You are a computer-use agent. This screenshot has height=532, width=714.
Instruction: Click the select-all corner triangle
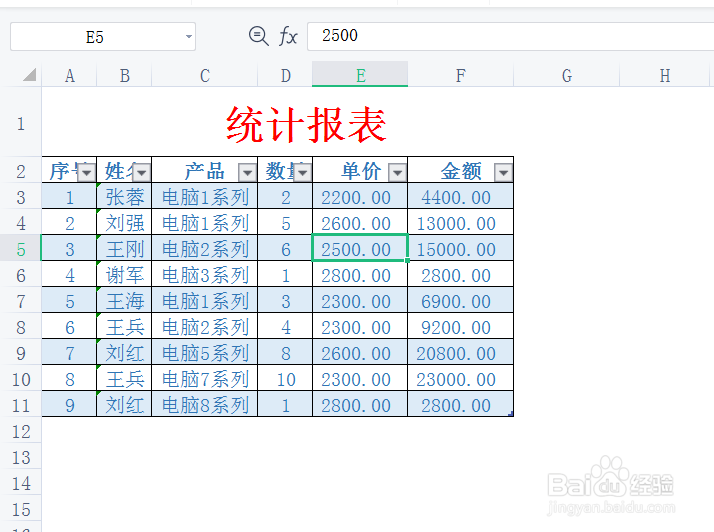pyautogui.click(x=30, y=75)
